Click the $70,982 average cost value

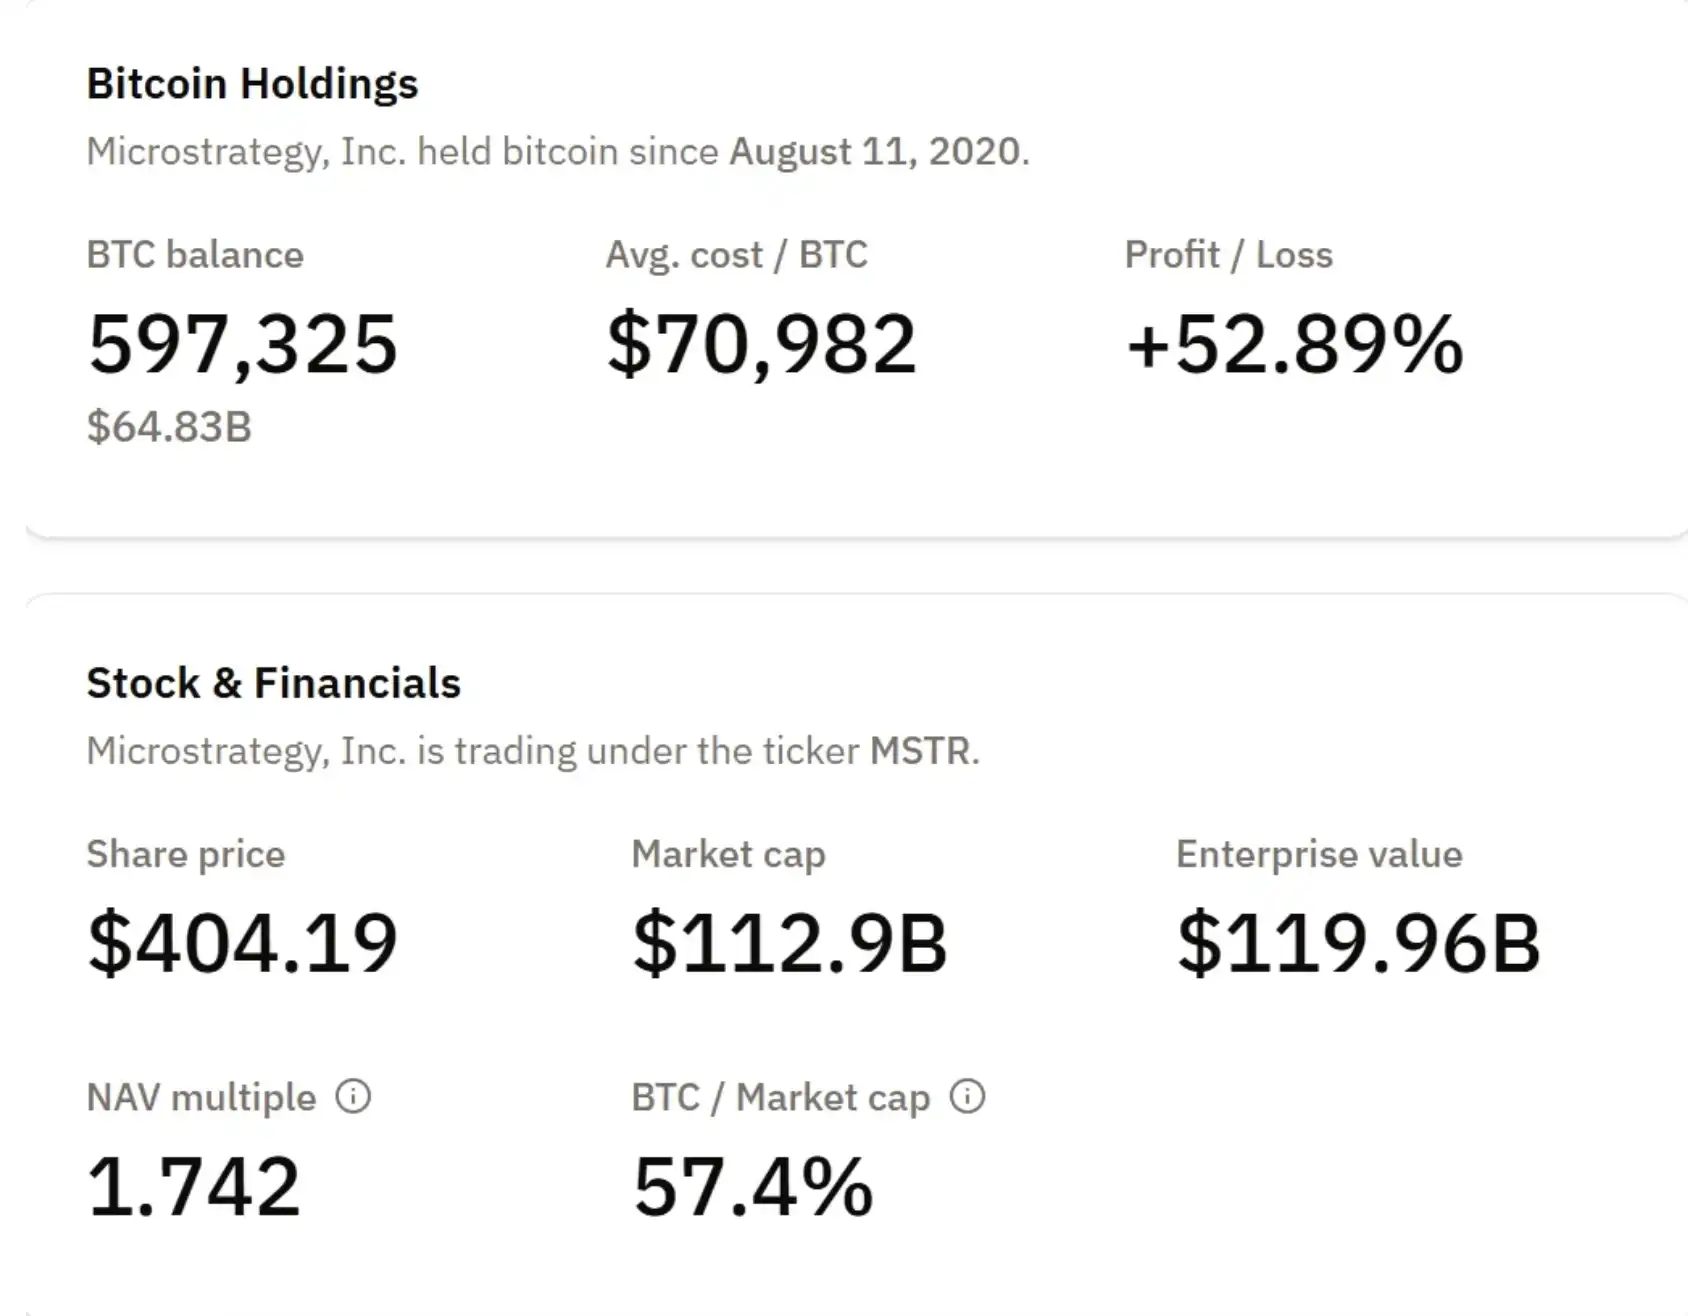tap(761, 345)
